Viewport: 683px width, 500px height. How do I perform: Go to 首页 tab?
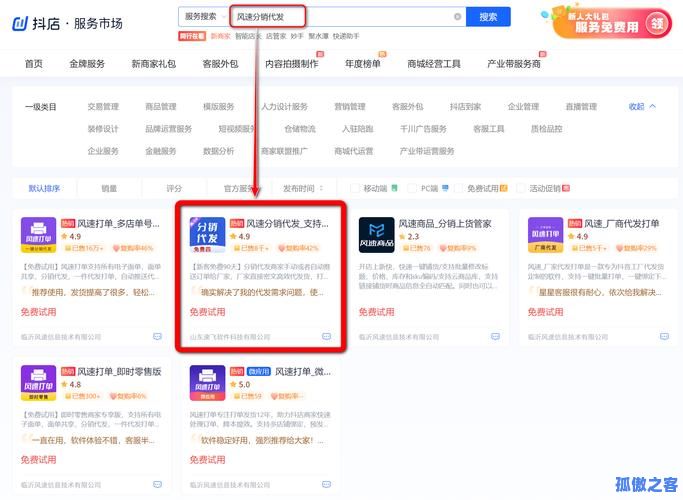tap(34, 64)
